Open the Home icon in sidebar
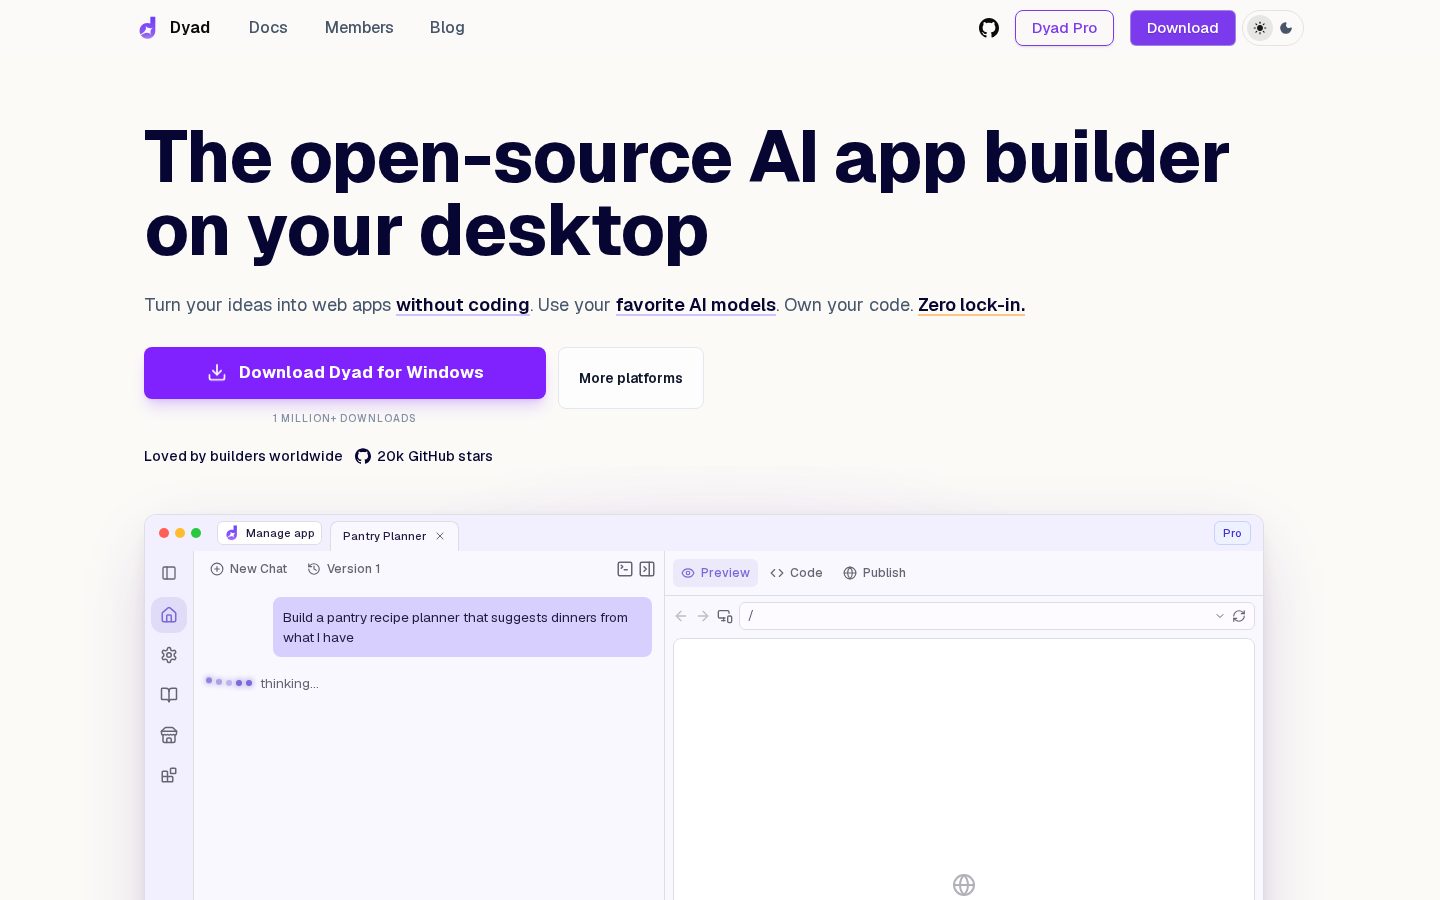The width and height of the screenshot is (1440, 900). [x=169, y=615]
